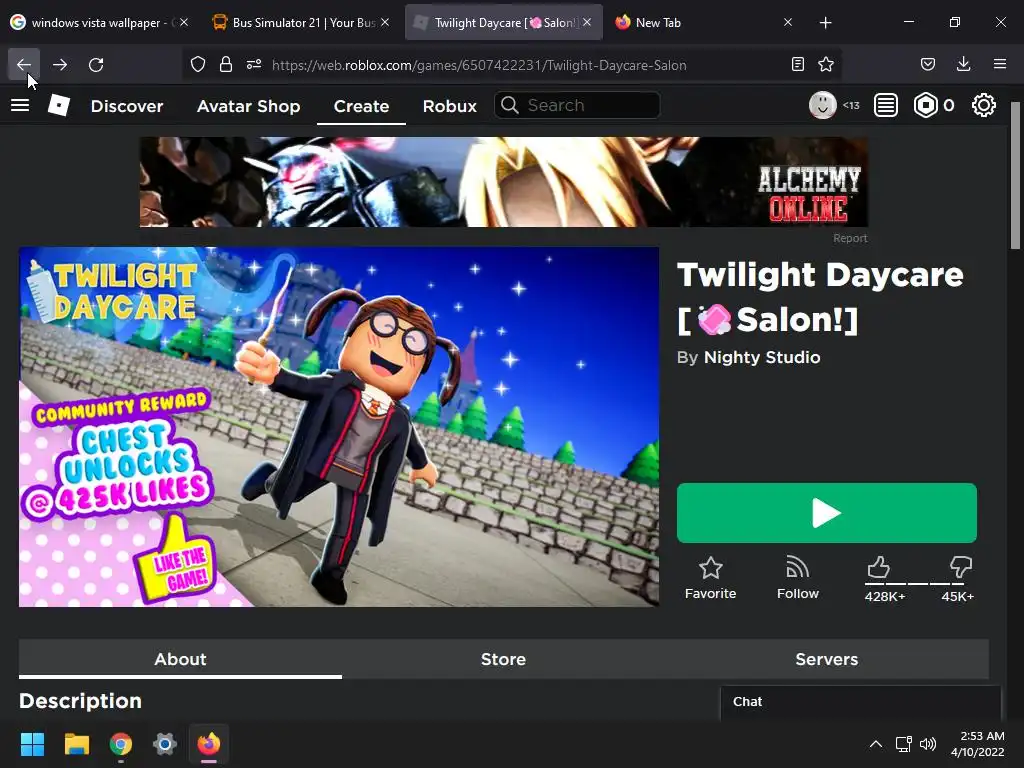The height and width of the screenshot is (768, 1024).
Task: Open the Discover menu item
Action: 127,106
